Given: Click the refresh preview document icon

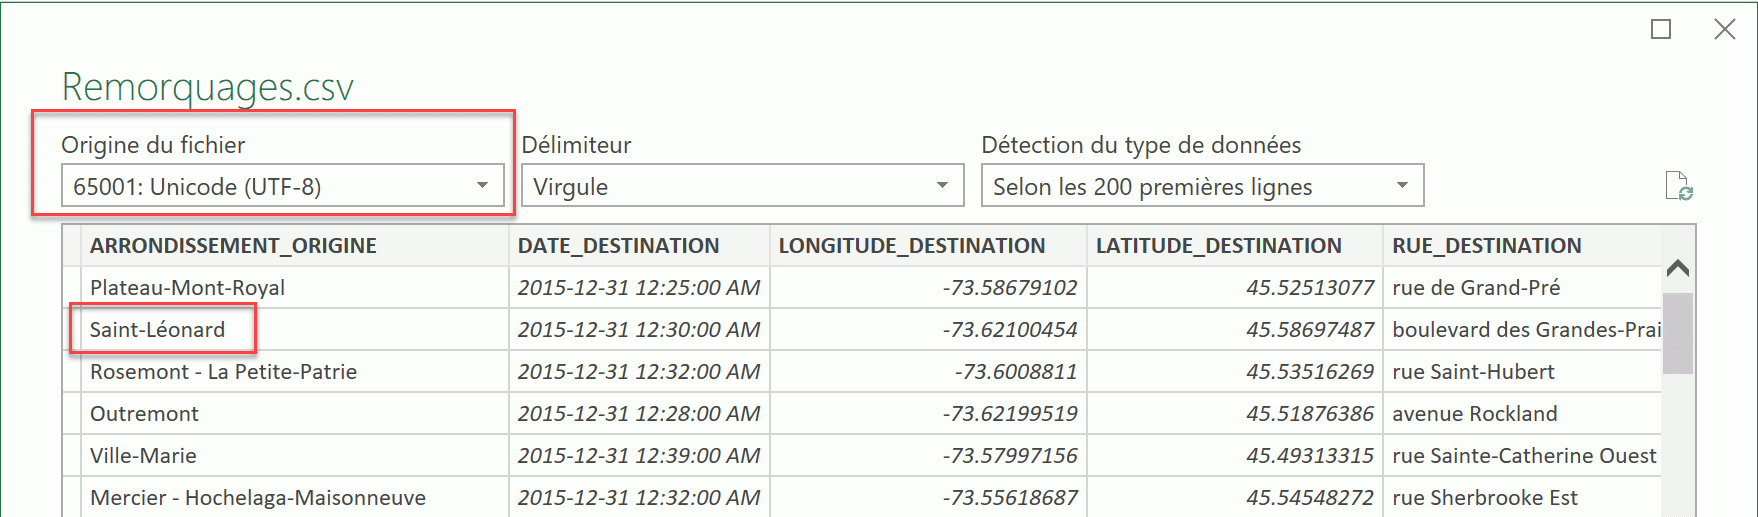Looking at the screenshot, I should coord(1678,186).
